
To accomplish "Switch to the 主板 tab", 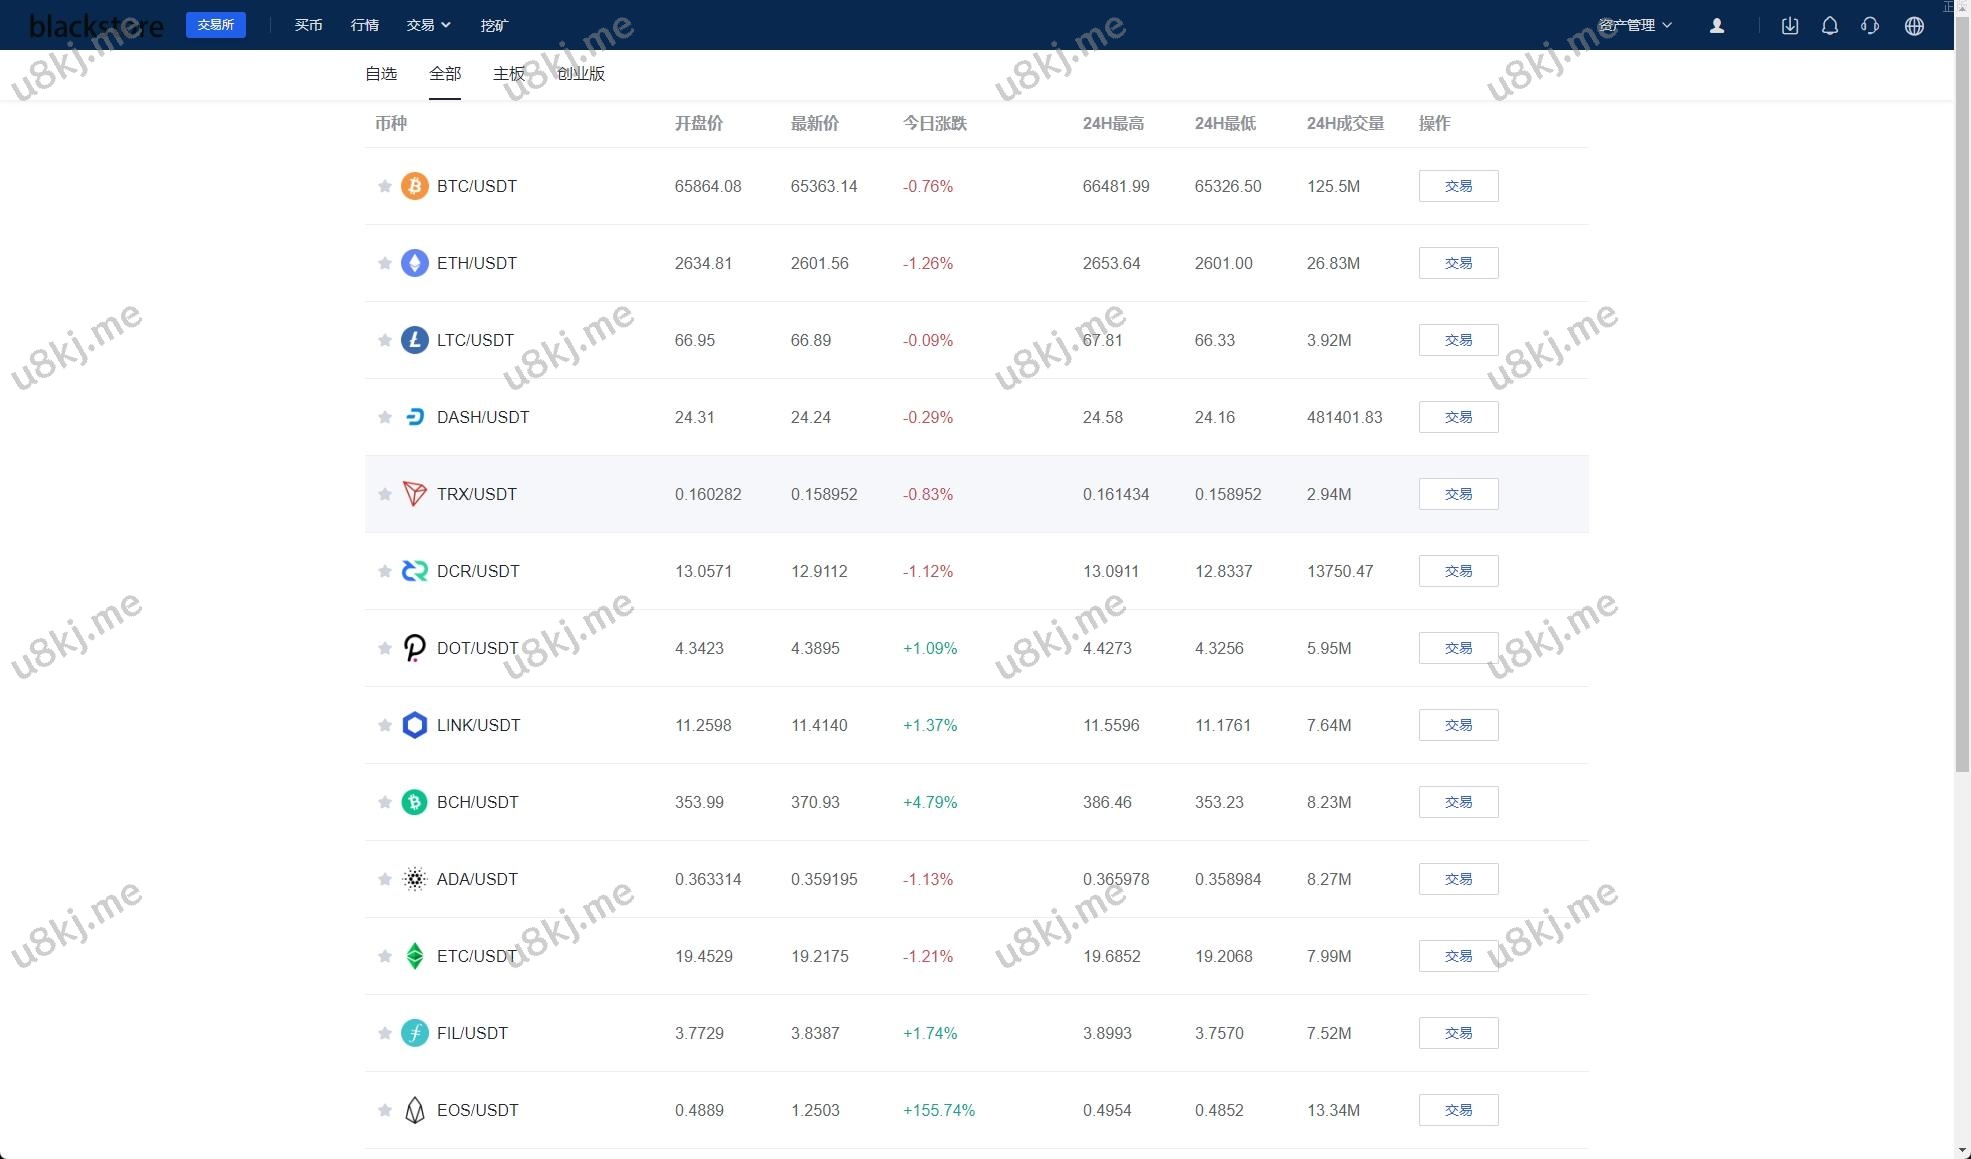I will click(x=508, y=74).
